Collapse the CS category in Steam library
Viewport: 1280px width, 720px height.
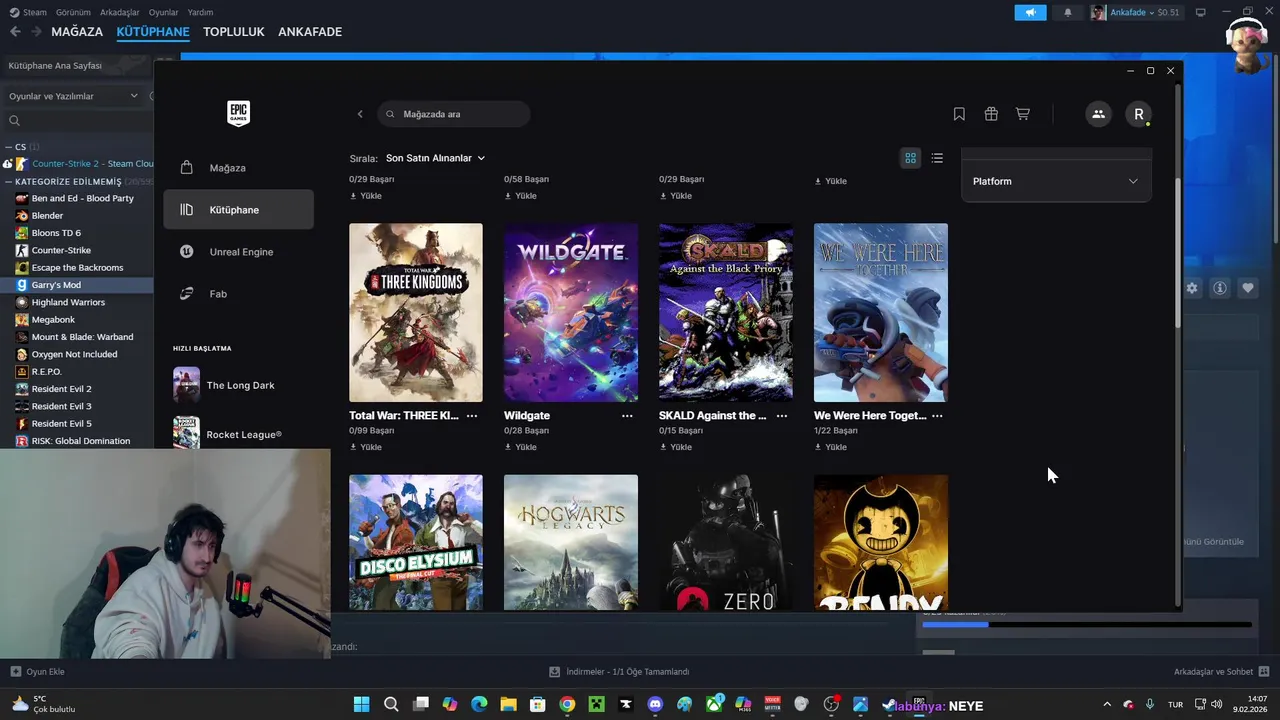click(8, 147)
